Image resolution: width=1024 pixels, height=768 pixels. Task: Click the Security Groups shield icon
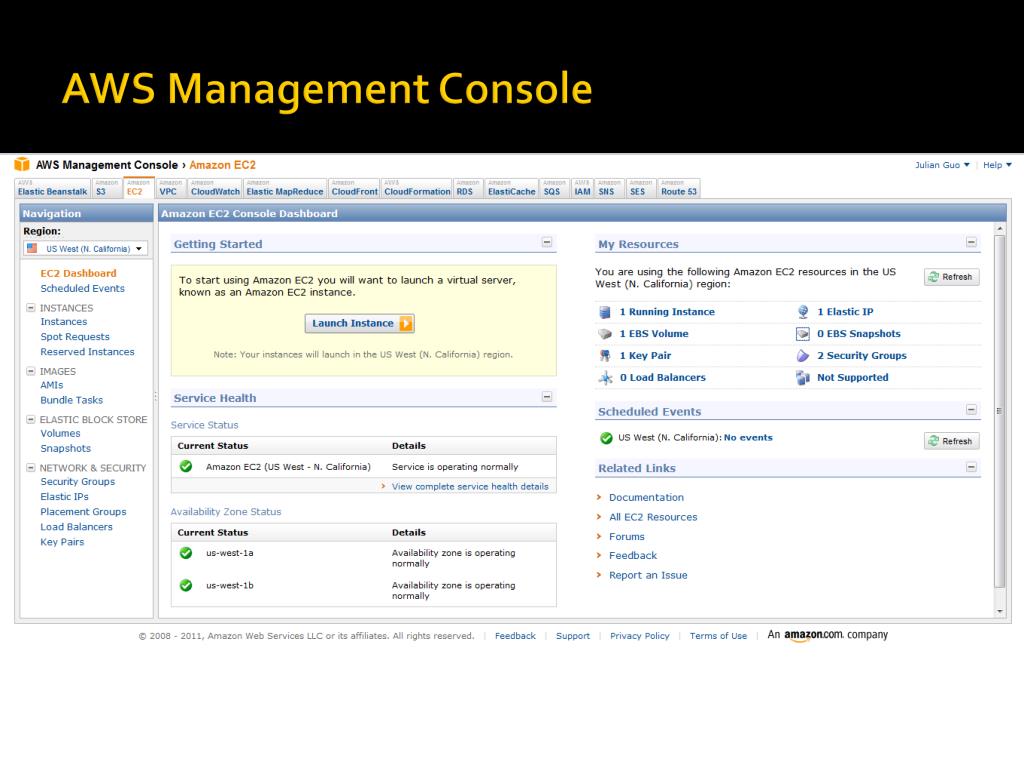pos(803,356)
